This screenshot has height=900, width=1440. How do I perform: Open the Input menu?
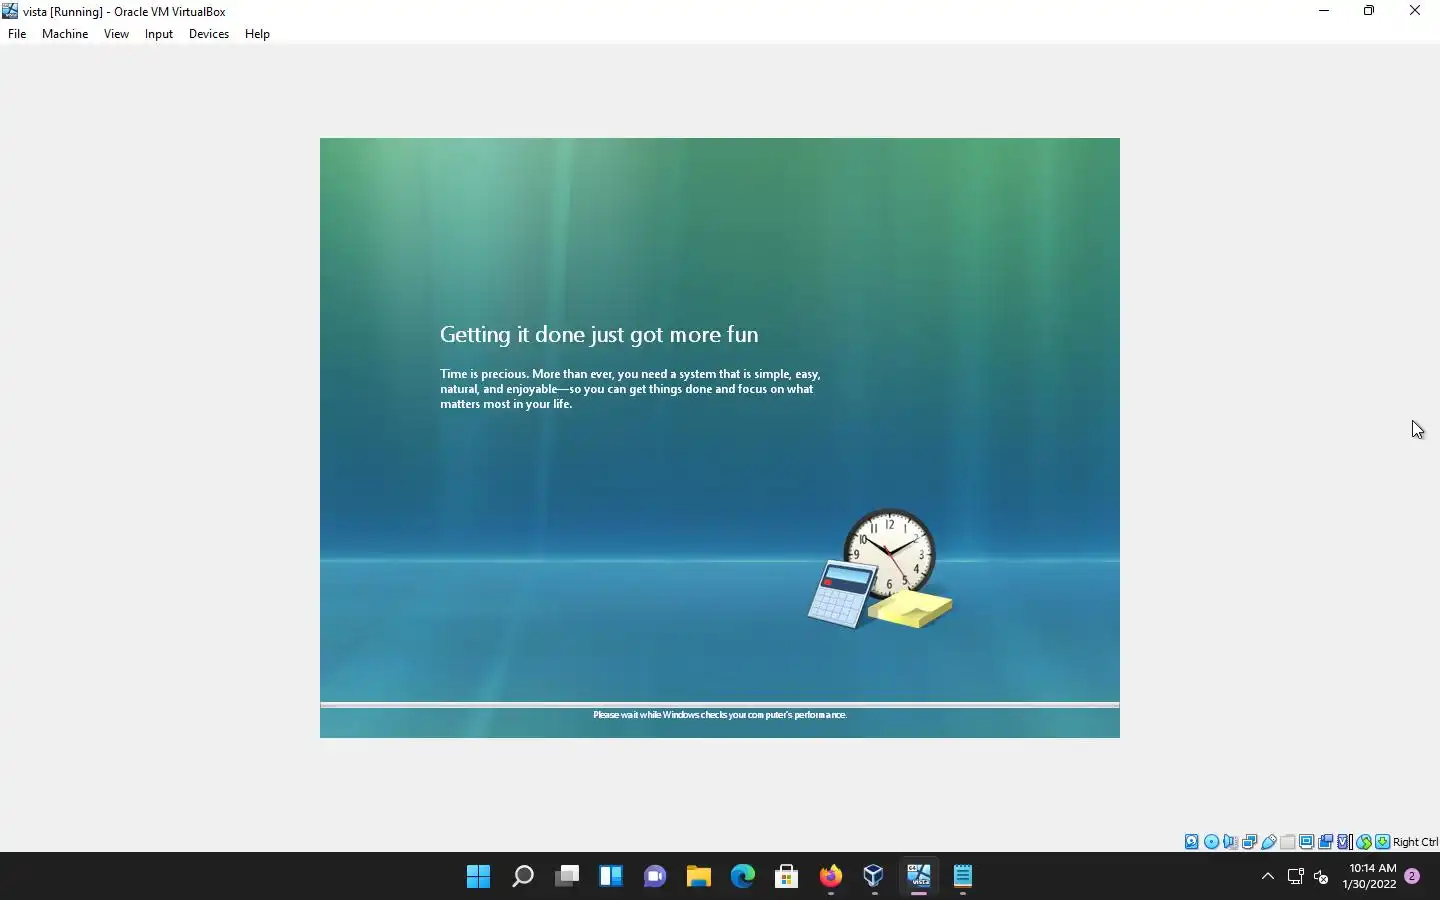tap(159, 34)
